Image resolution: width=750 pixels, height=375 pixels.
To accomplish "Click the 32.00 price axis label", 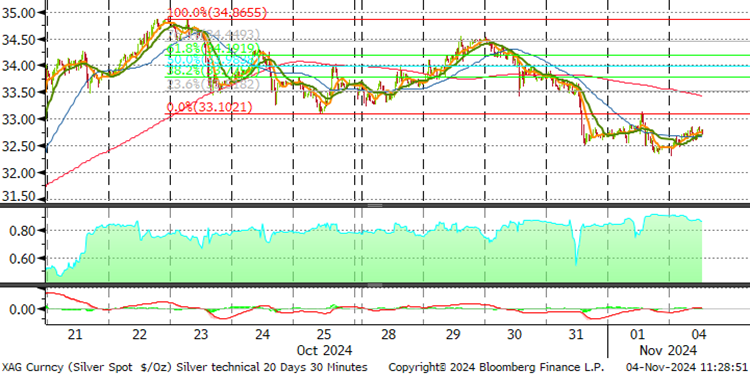I will pos(19,172).
